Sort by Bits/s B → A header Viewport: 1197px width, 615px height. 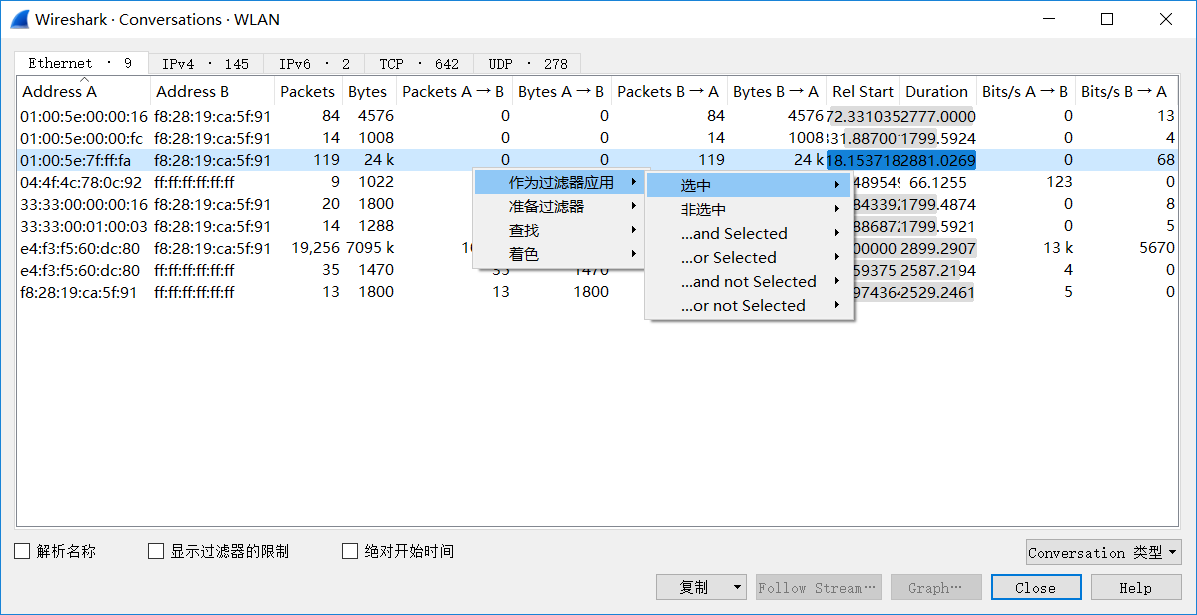1124,92
